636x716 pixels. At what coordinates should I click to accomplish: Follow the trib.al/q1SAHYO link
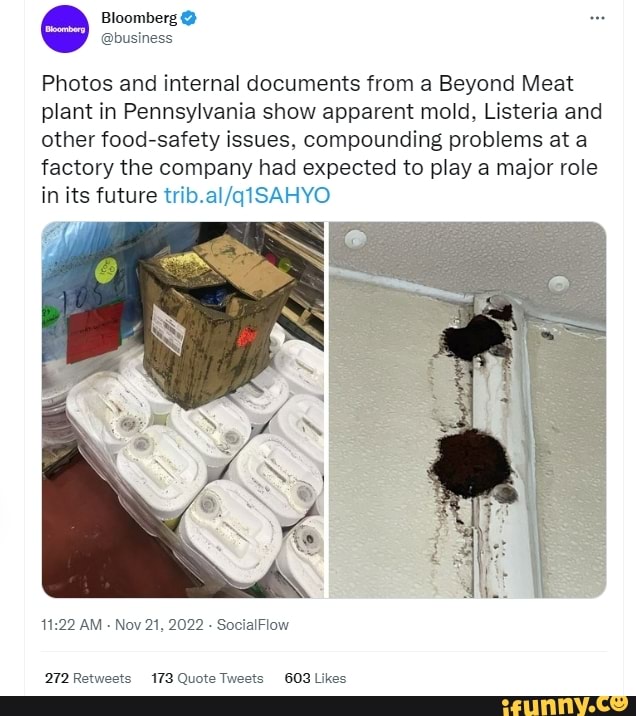tap(245, 195)
